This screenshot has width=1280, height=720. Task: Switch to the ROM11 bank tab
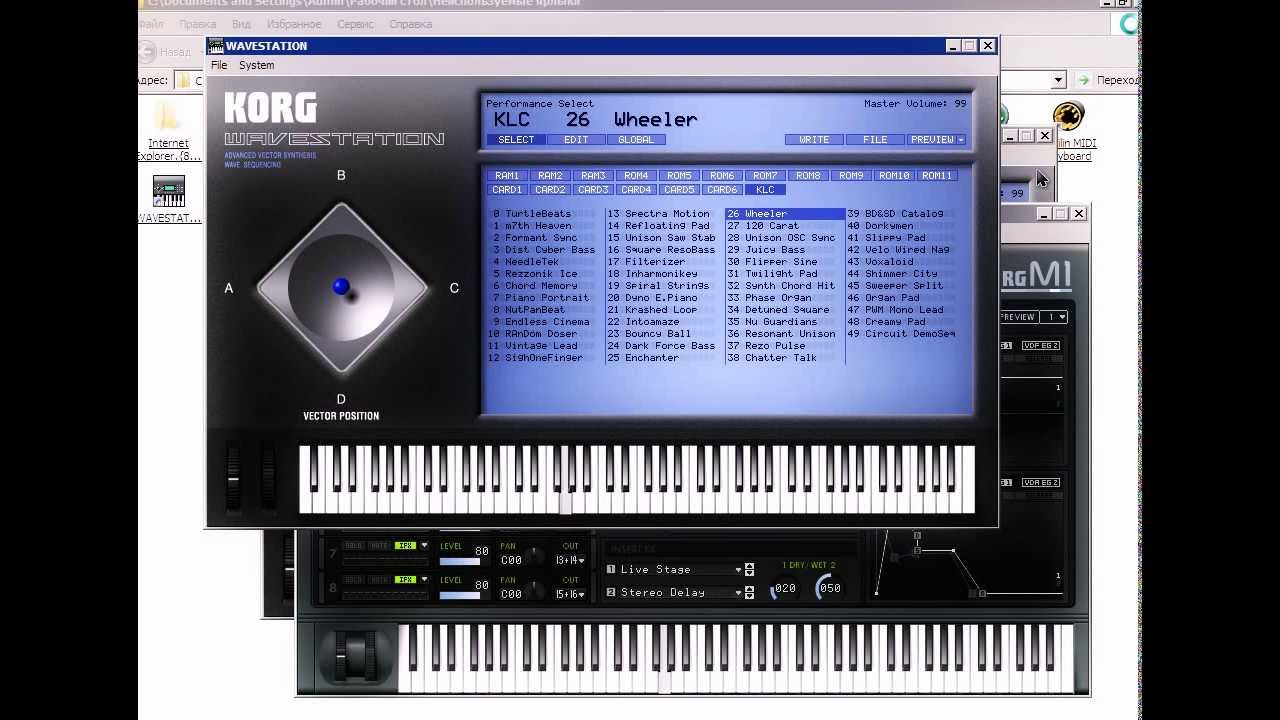pos(937,176)
